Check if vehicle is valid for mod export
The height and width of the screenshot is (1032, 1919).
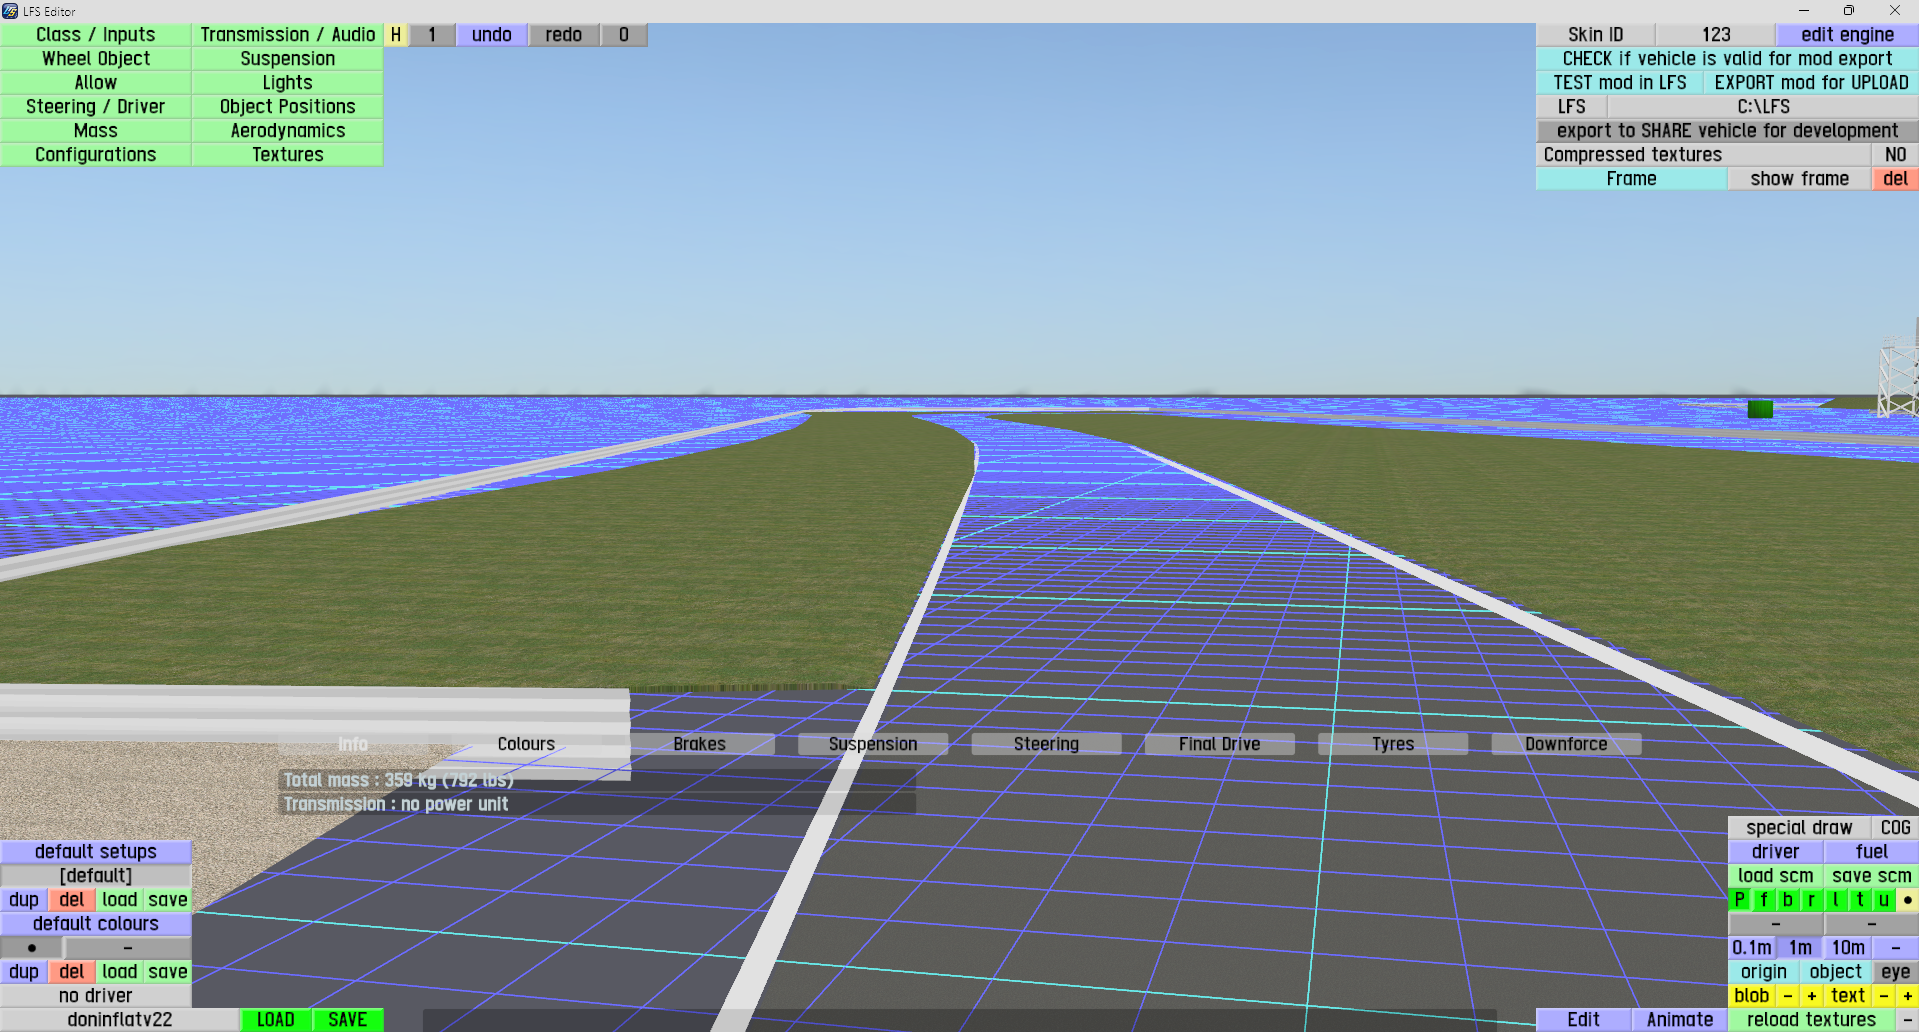pos(1728,59)
